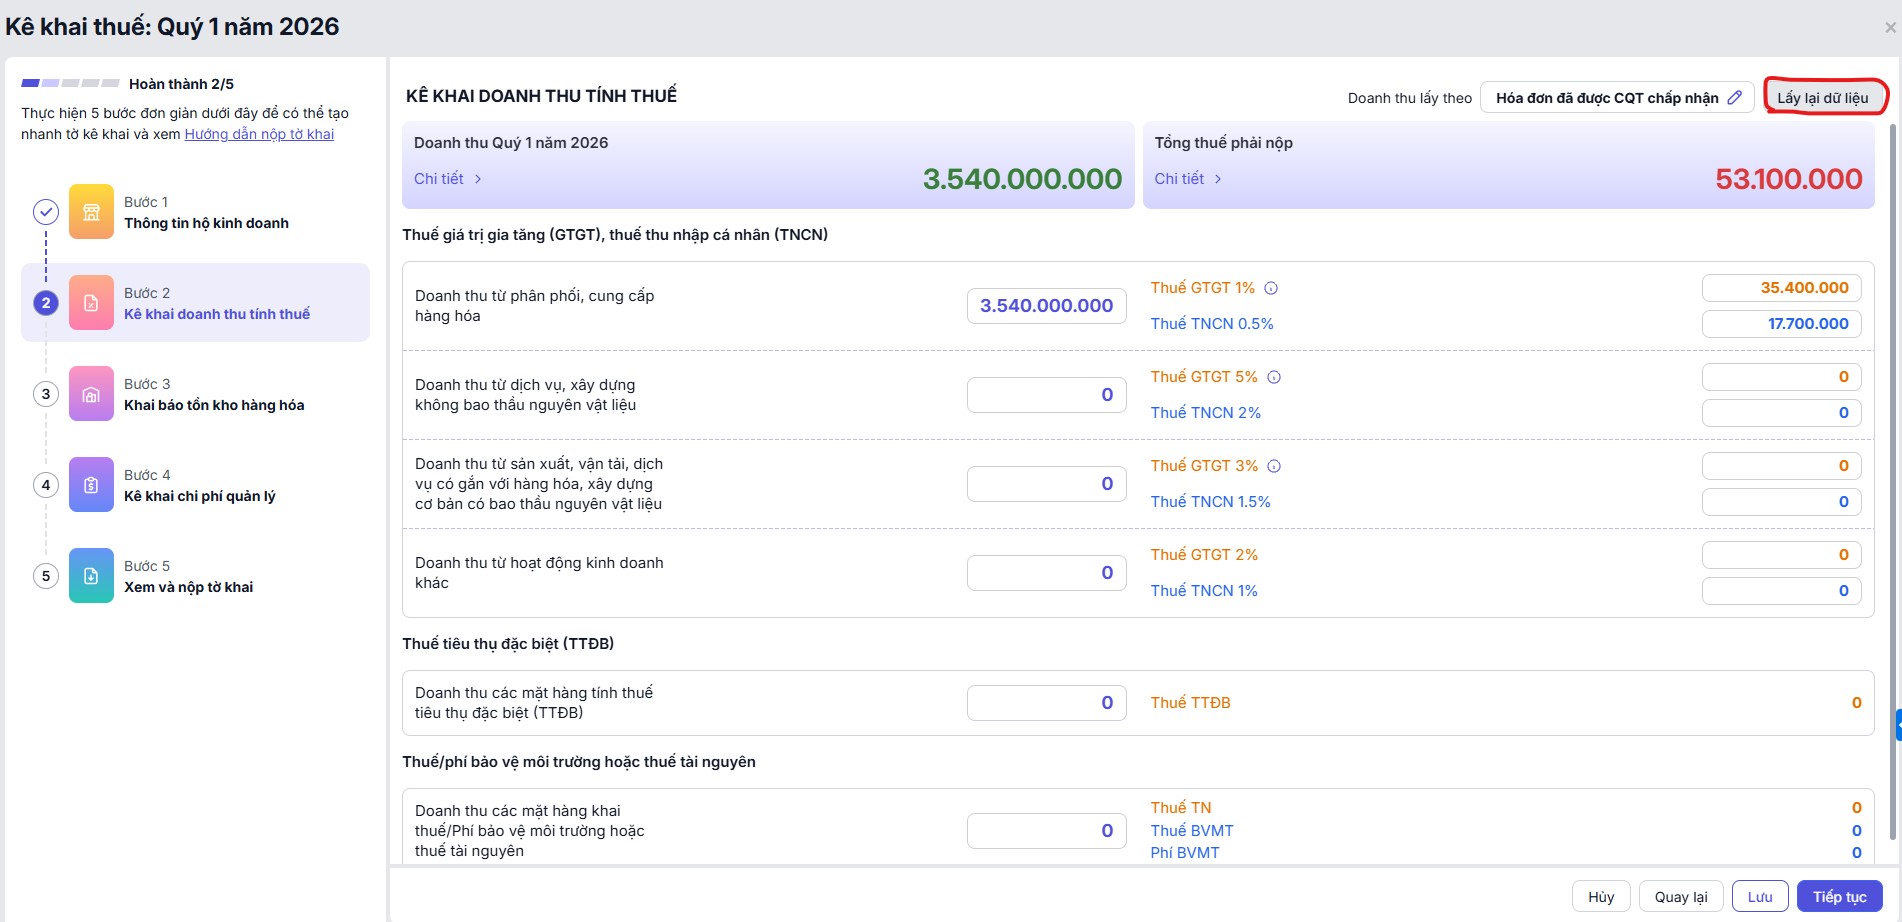Open the Hướng dẫn nộp tờ khai link
The width and height of the screenshot is (1902, 922).
click(259, 134)
